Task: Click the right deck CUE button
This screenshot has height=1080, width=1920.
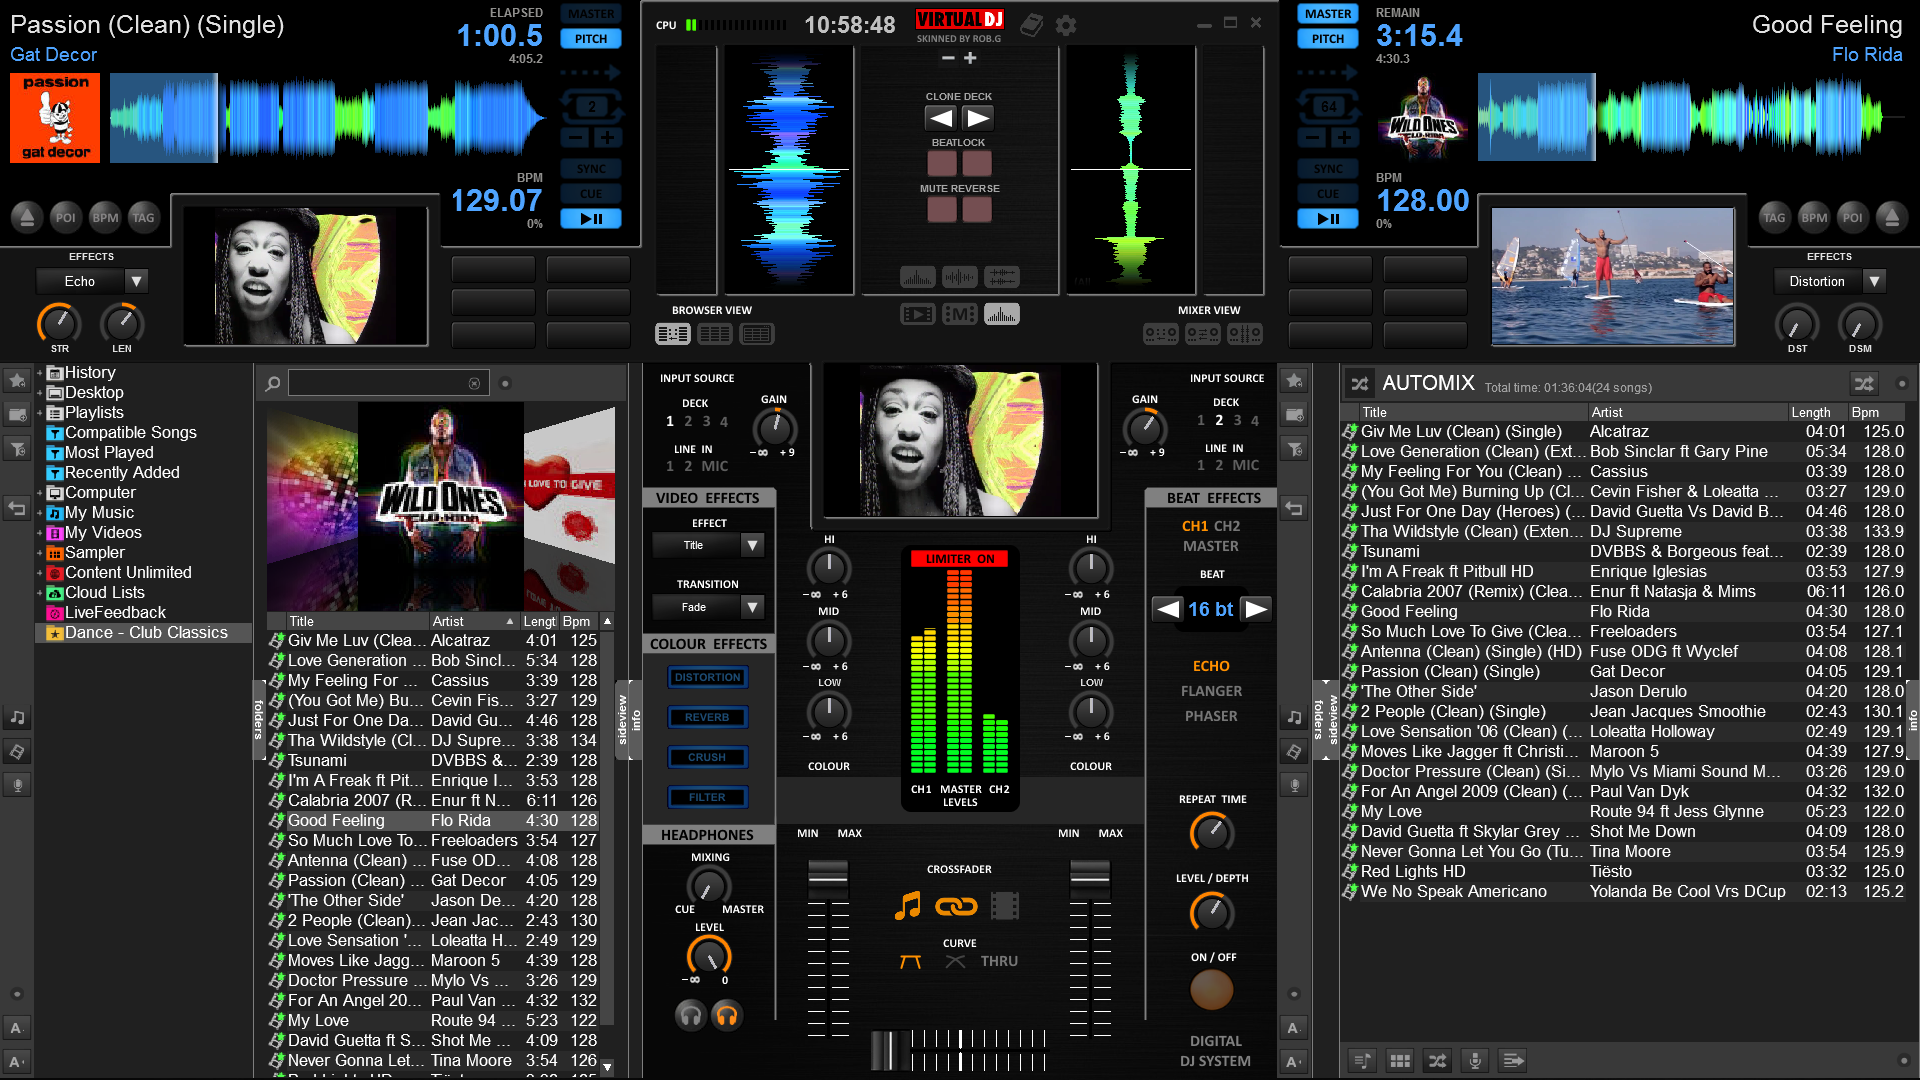Action: tap(1327, 194)
